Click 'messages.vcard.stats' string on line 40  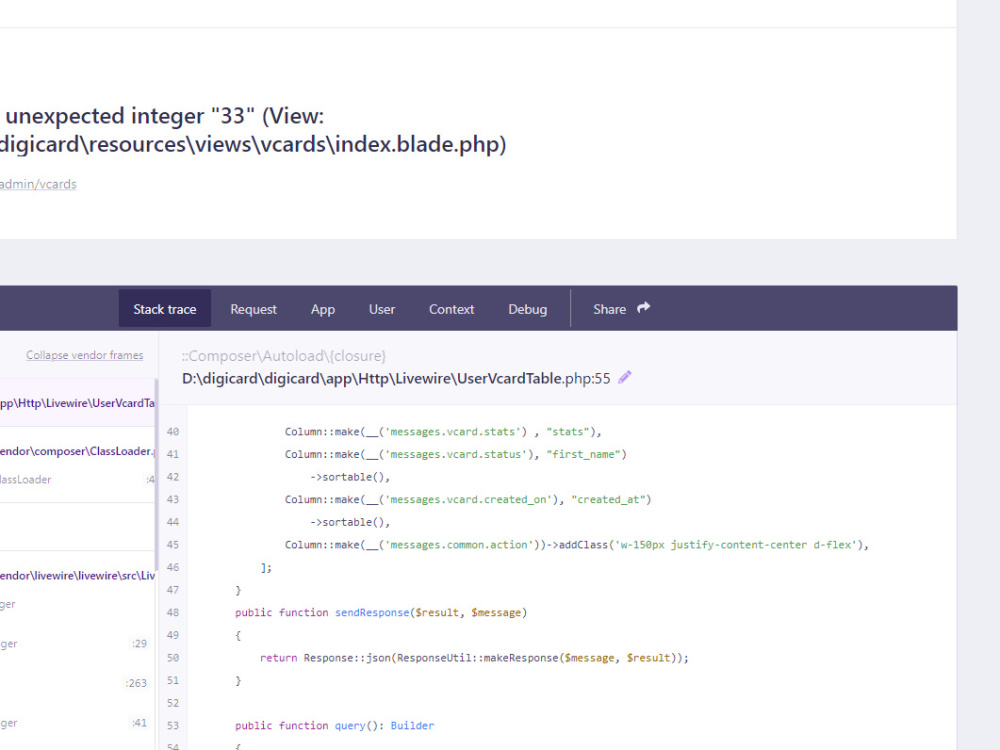point(456,432)
